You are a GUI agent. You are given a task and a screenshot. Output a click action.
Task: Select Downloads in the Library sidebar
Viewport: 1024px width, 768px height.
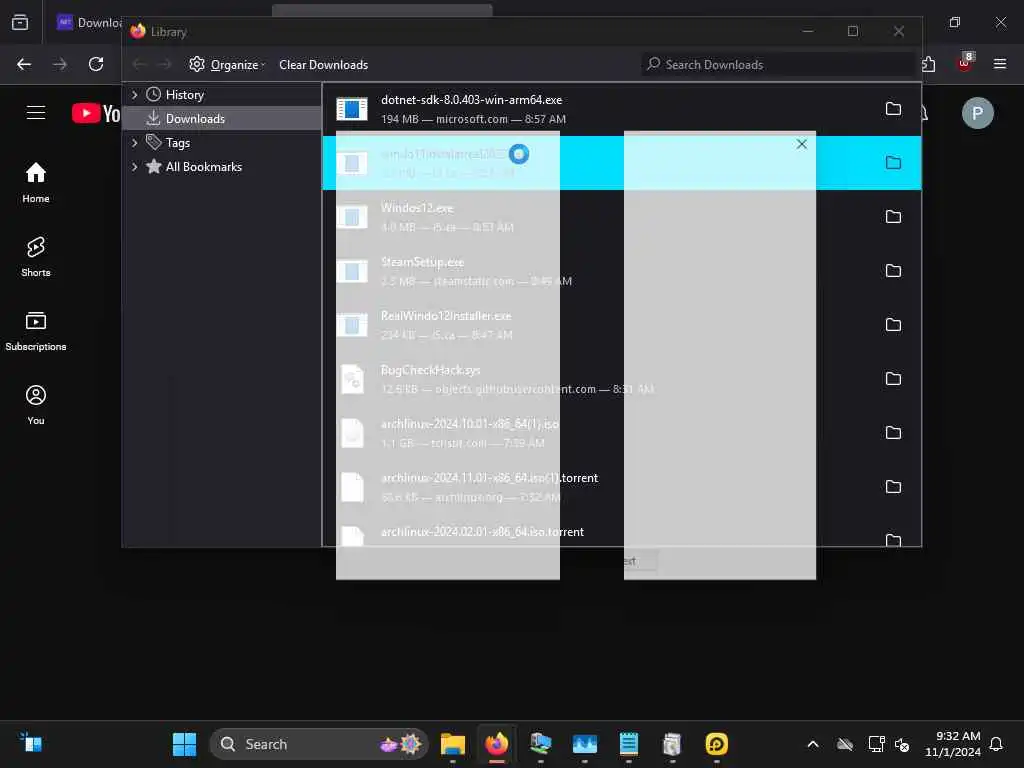tap(221, 118)
